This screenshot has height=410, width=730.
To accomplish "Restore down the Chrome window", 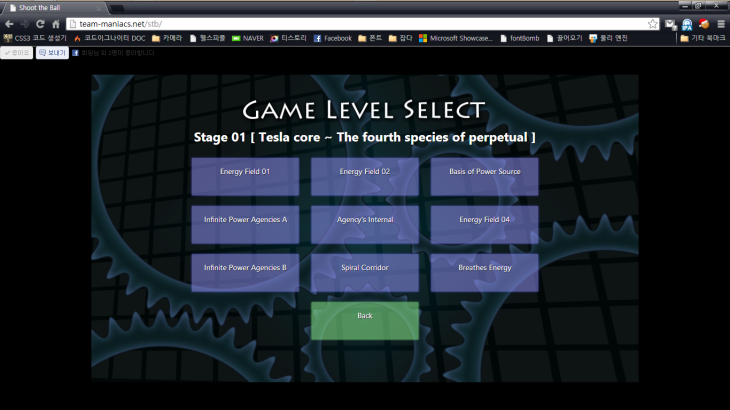I will pyautogui.click(x=698, y=6).
